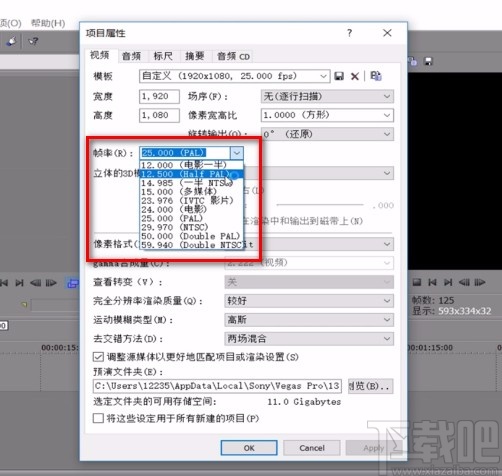502x476 pixels.
Task: Click the copy snapshot icon above the preview
Action: [413, 61]
